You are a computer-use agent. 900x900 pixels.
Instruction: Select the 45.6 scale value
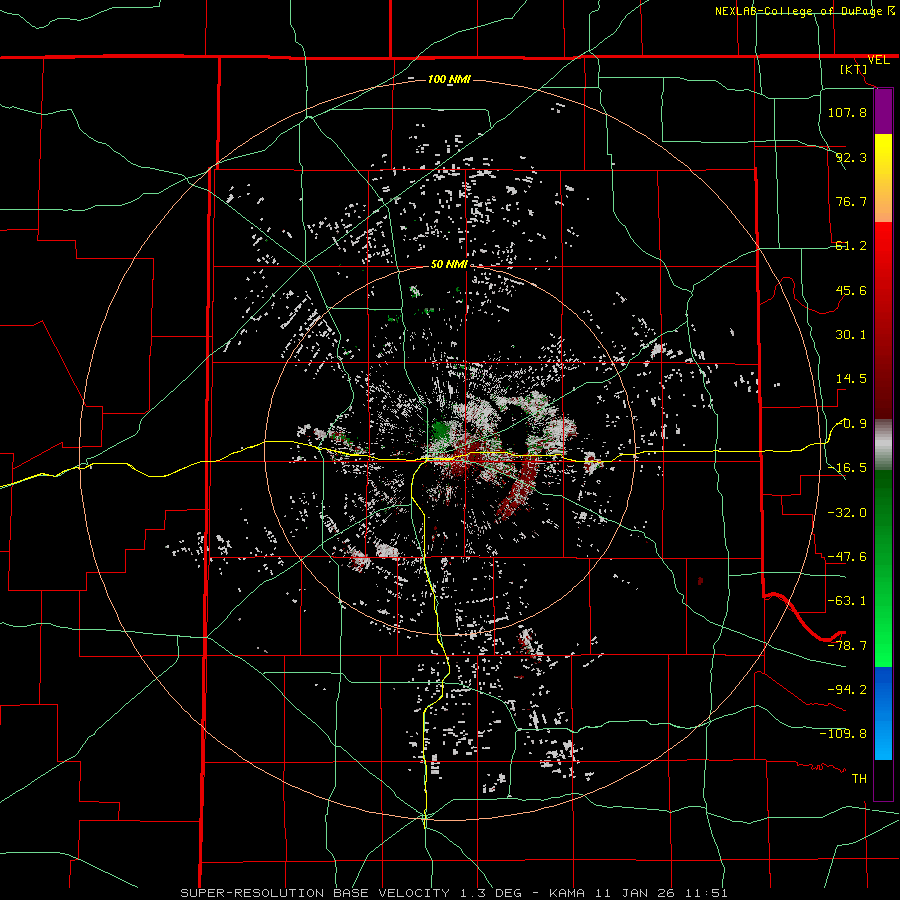[x=851, y=290]
